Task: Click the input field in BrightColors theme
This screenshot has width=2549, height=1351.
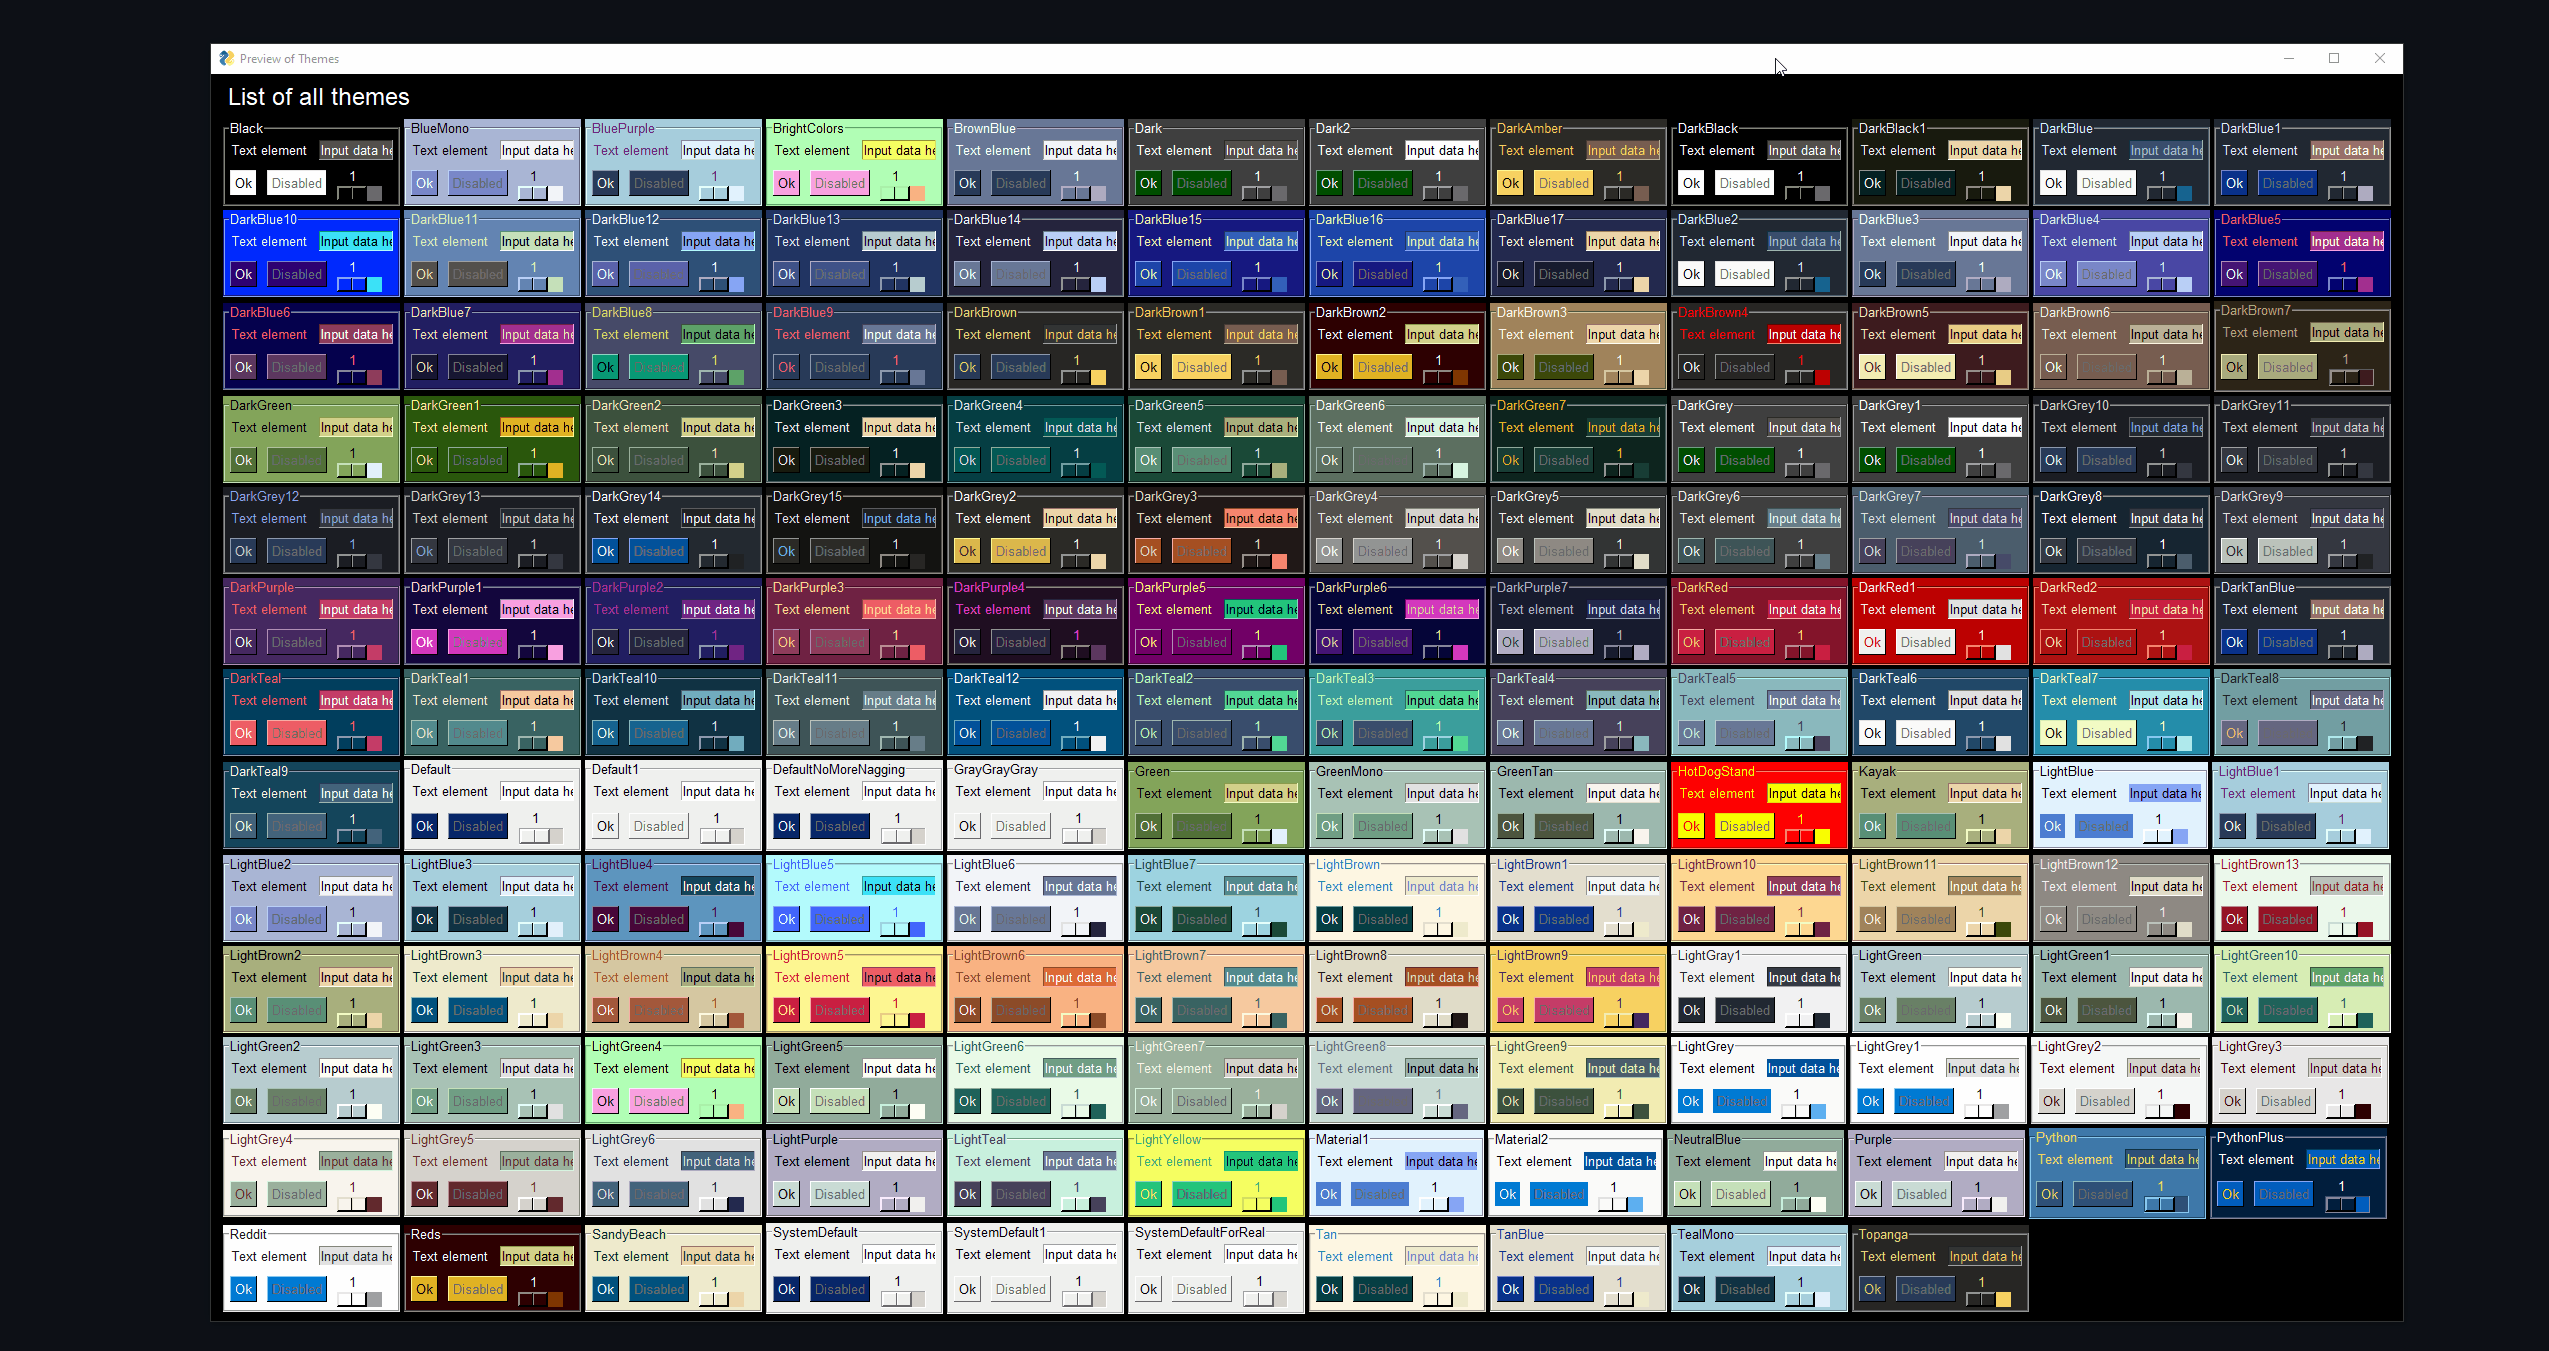Action: pos(898,151)
